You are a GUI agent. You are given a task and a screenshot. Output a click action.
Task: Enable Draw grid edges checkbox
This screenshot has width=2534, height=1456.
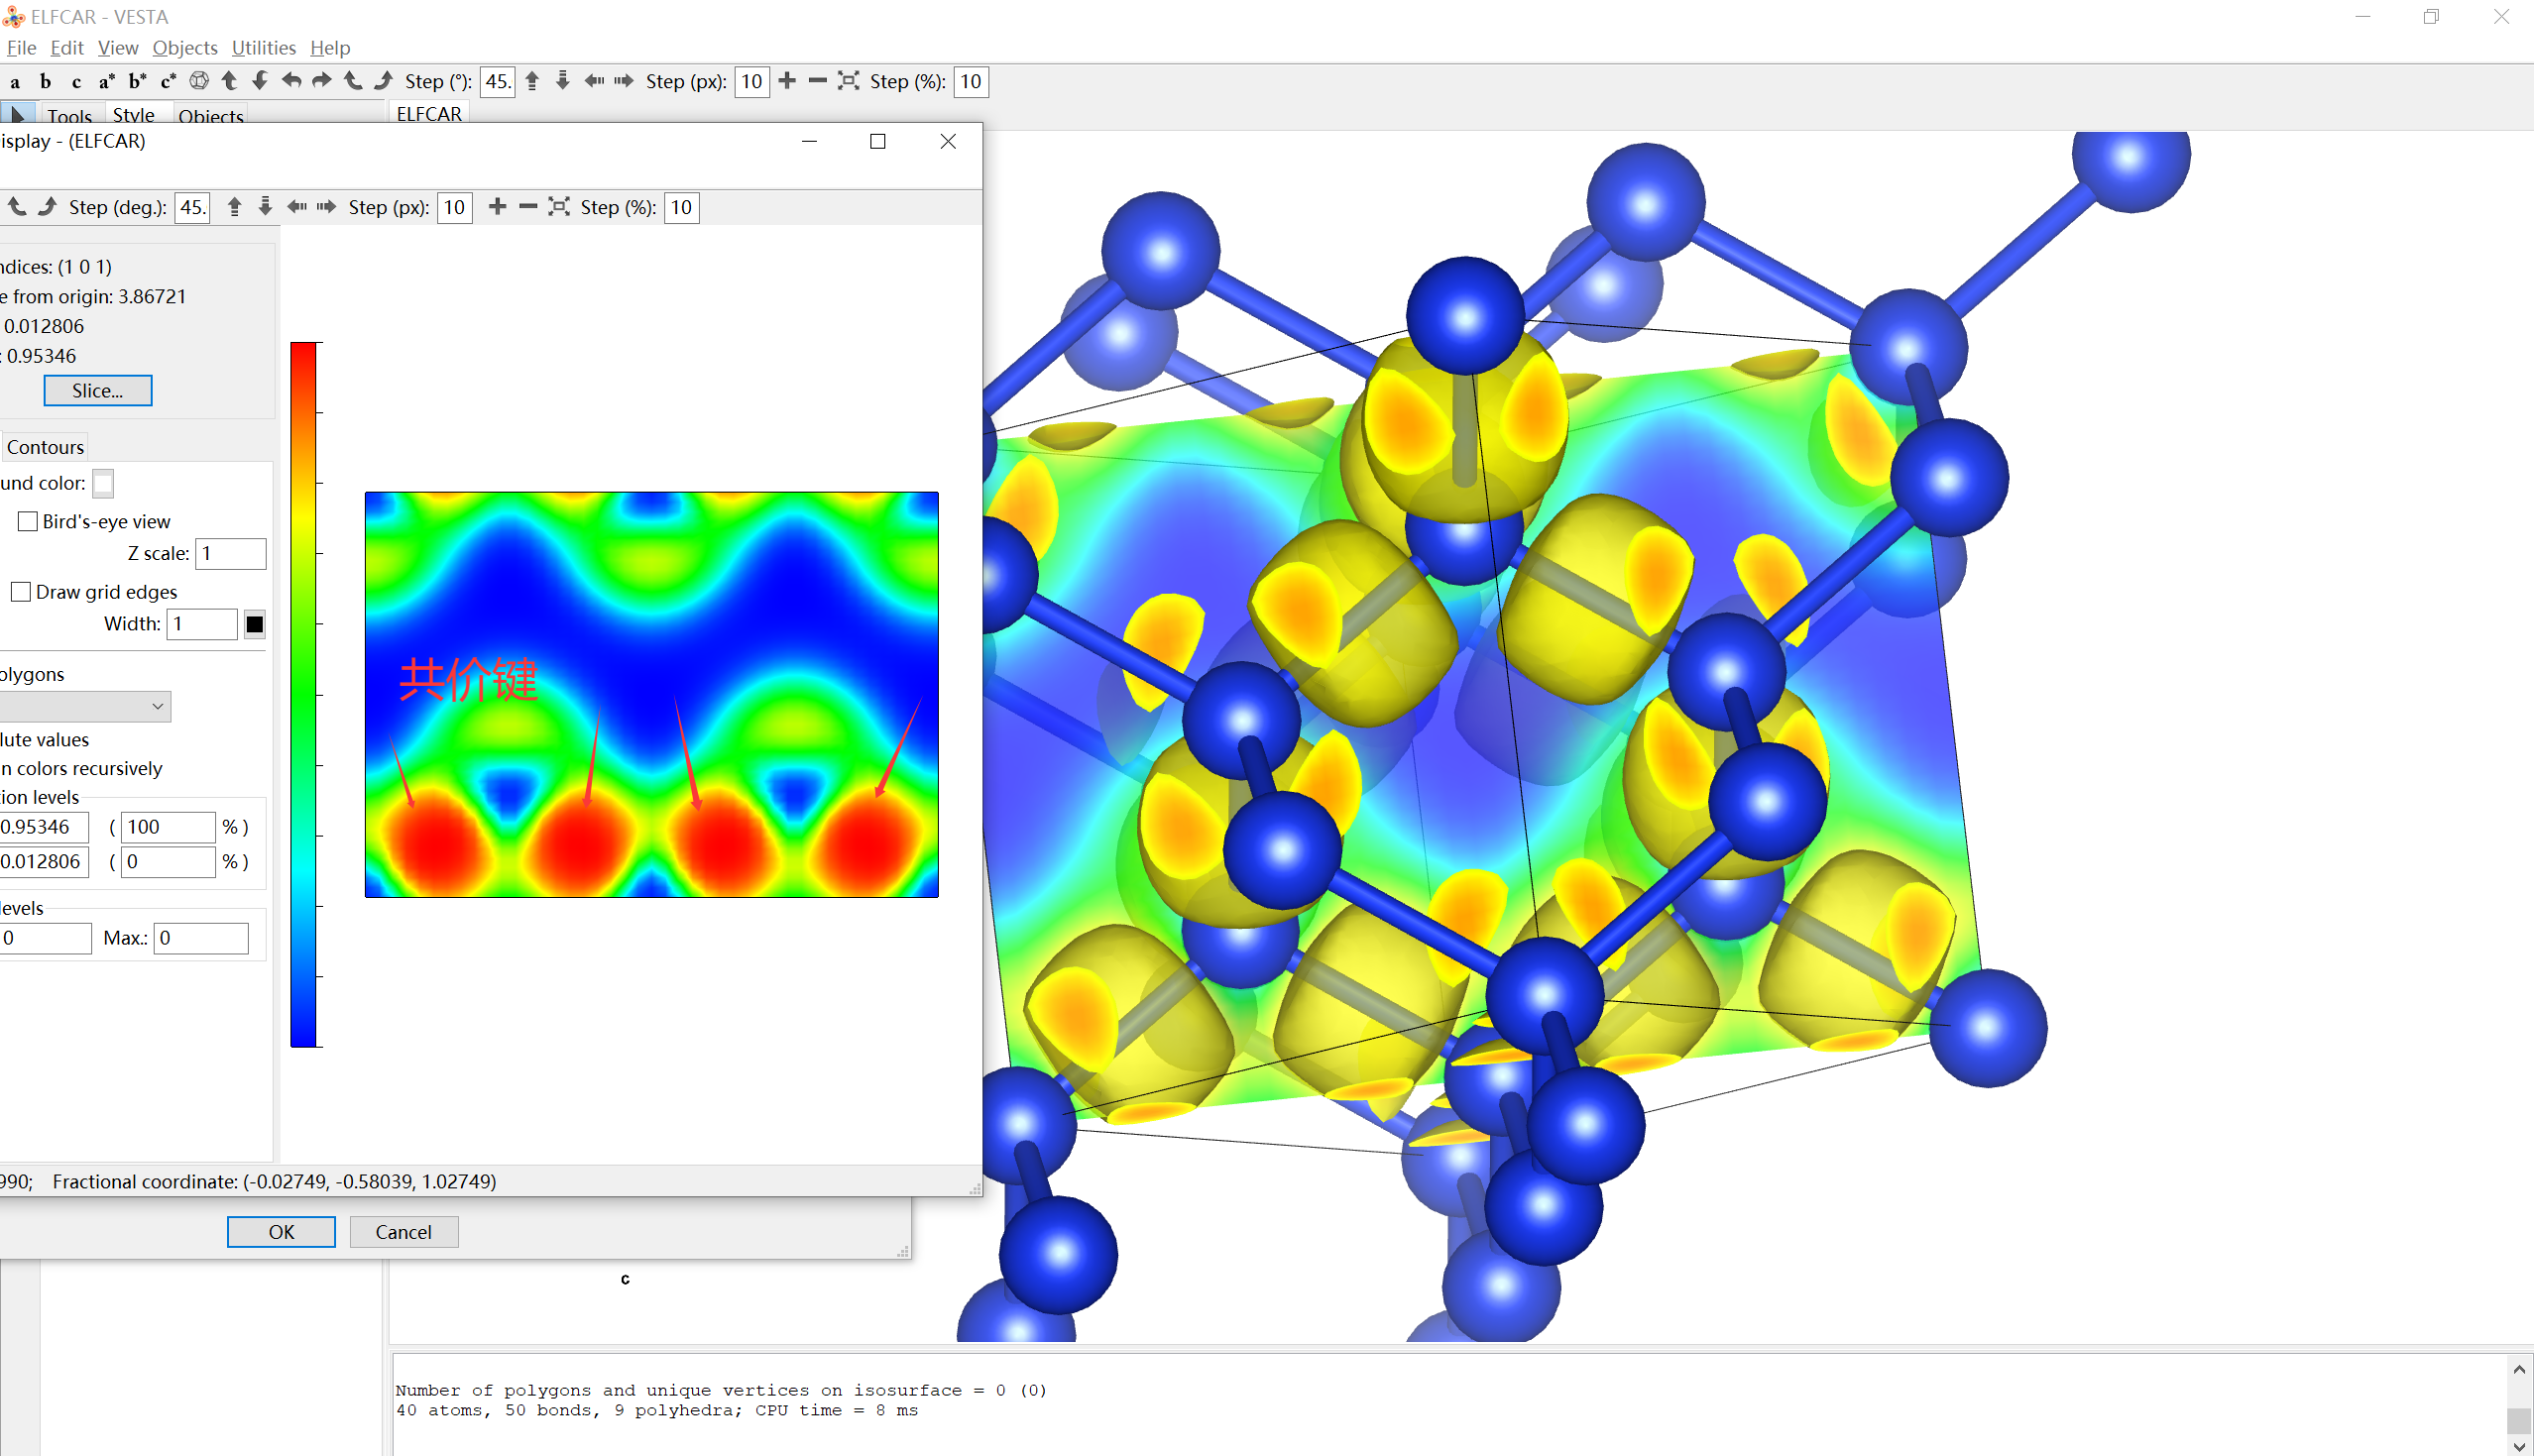click(x=21, y=592)
